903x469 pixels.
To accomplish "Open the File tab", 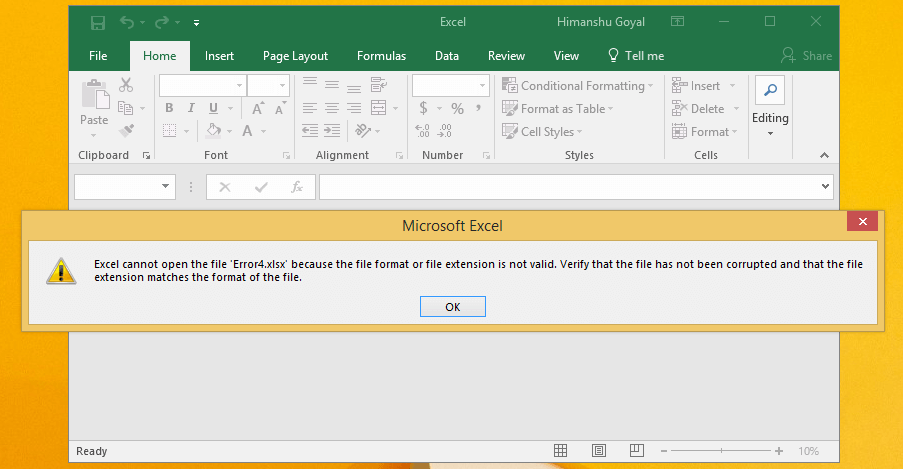I will pyautogui.click(x=98, y=56).
